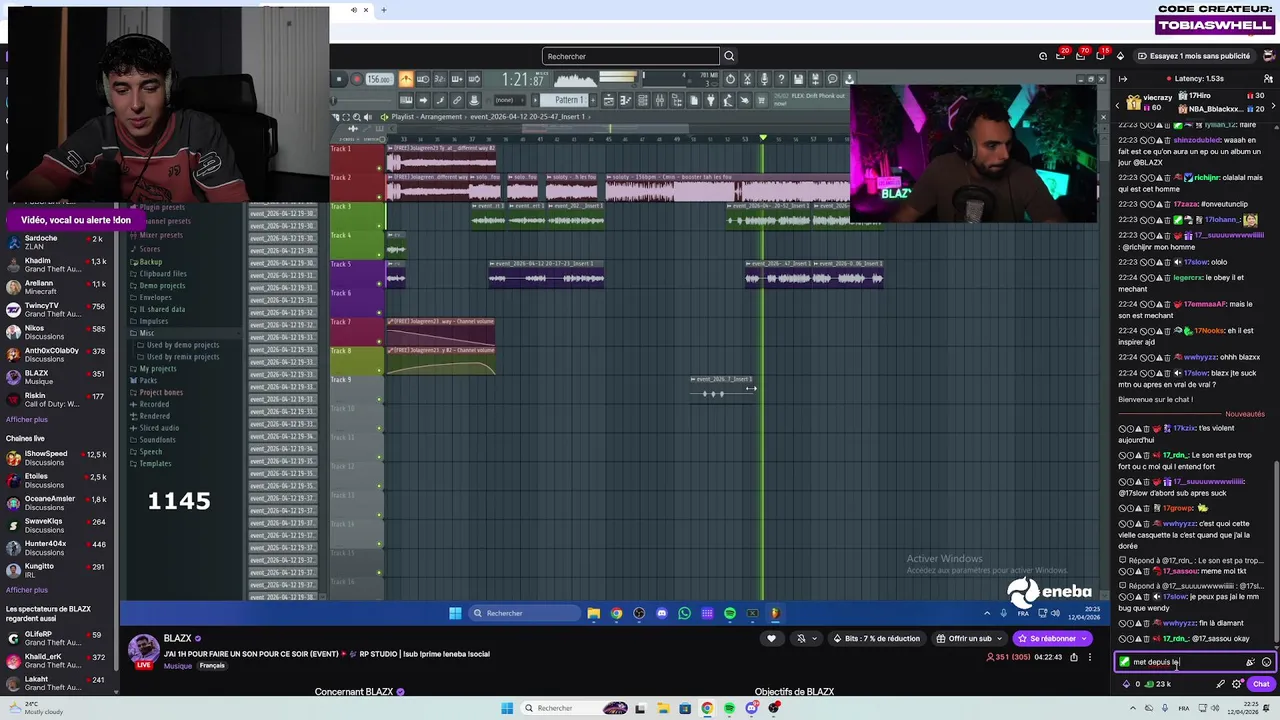
Task: Click the 156 tempo value box
Action: (380, 79)
